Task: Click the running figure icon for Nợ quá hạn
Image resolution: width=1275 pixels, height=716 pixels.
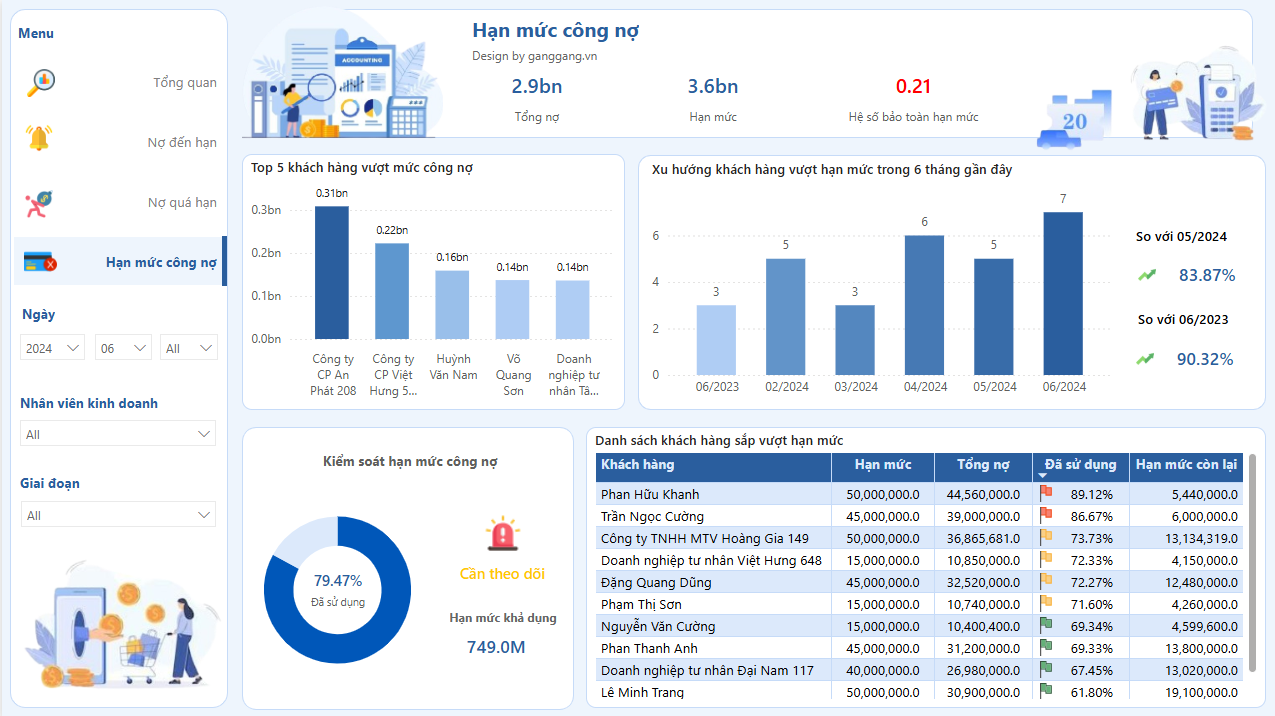Action: 38,203
